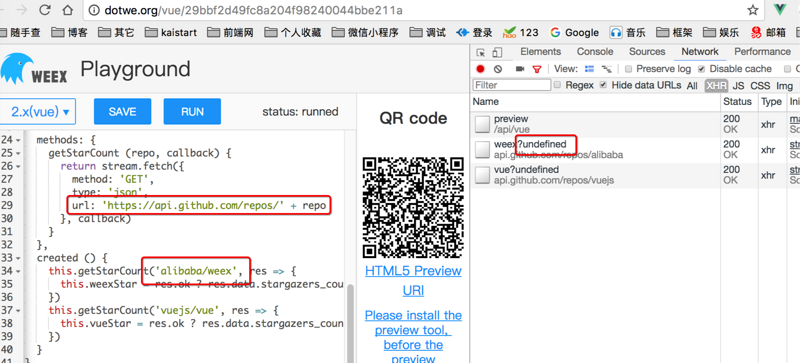Open the 邮箱 bookmark
The height and width of the screenshot is (363, 800).
767,33
